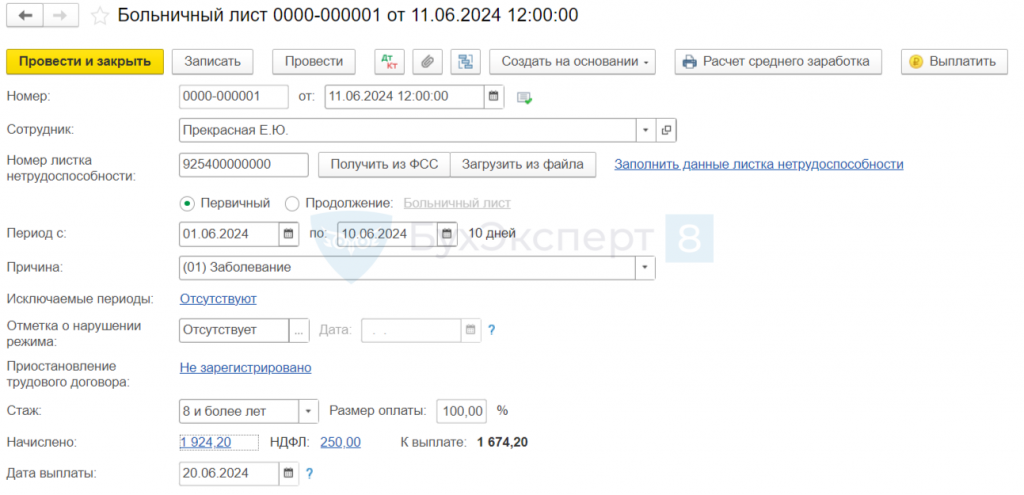Image resolution: width=1024 pixels, height=495 pixels.
Task: Add document to favorites star
Action: (100, 16)
